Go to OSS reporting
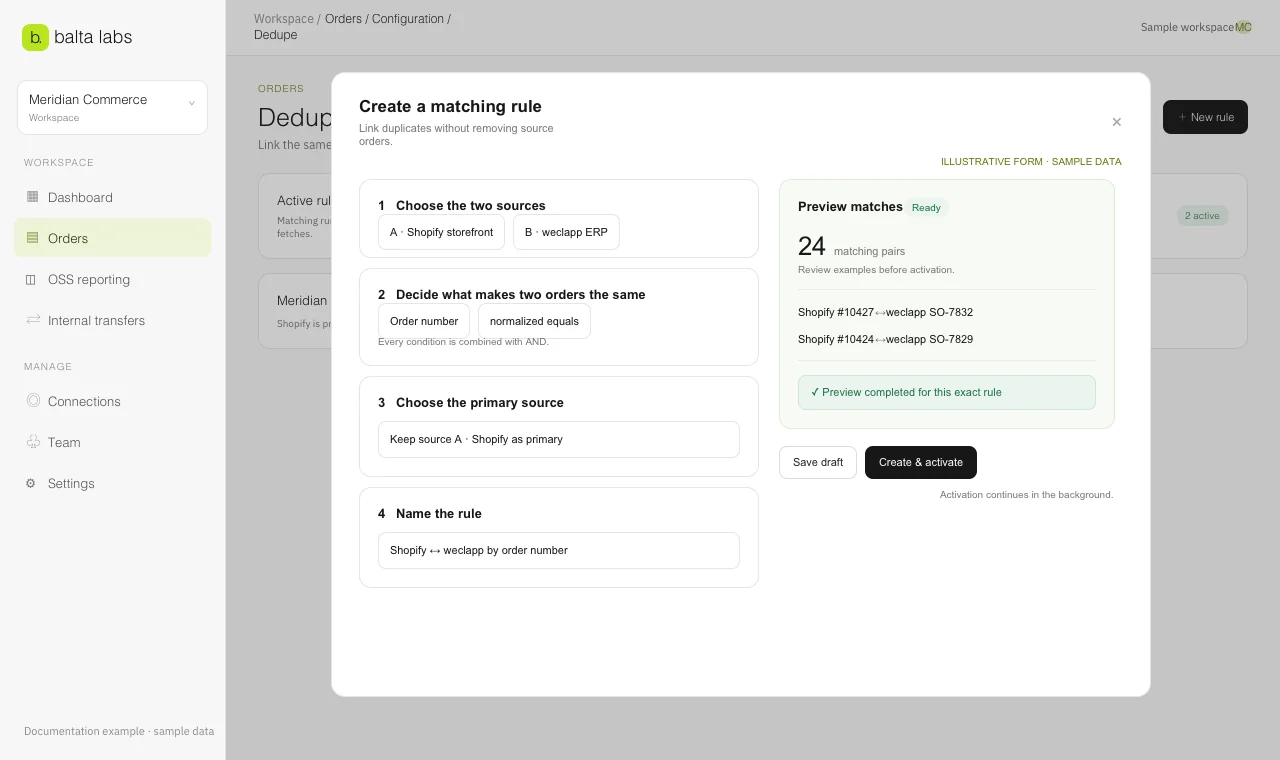Image resolution: width=1280 pixels, height=760 pixels. (112, 279)
